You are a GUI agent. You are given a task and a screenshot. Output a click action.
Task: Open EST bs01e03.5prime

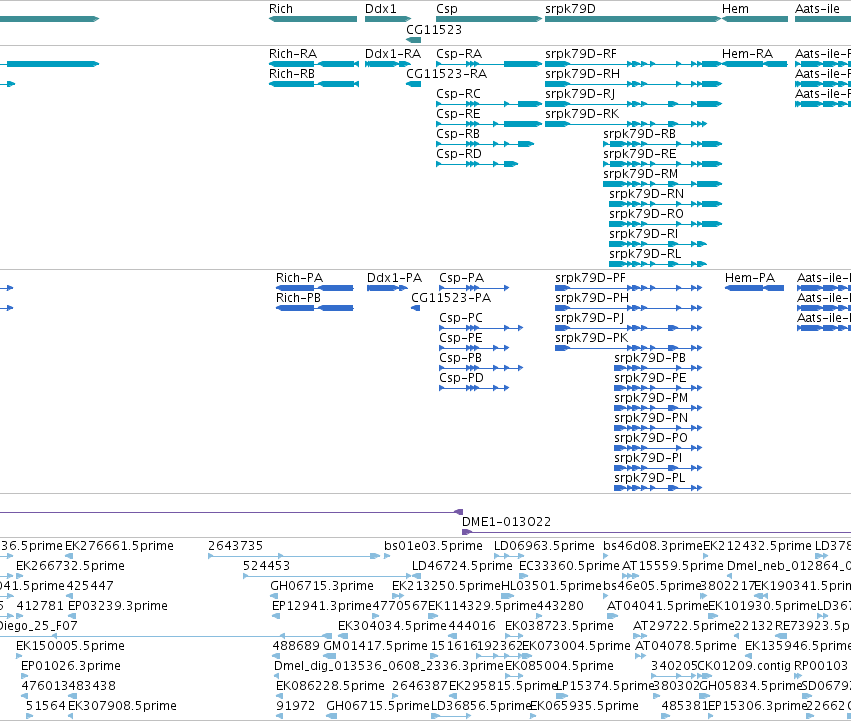point(433,546)
